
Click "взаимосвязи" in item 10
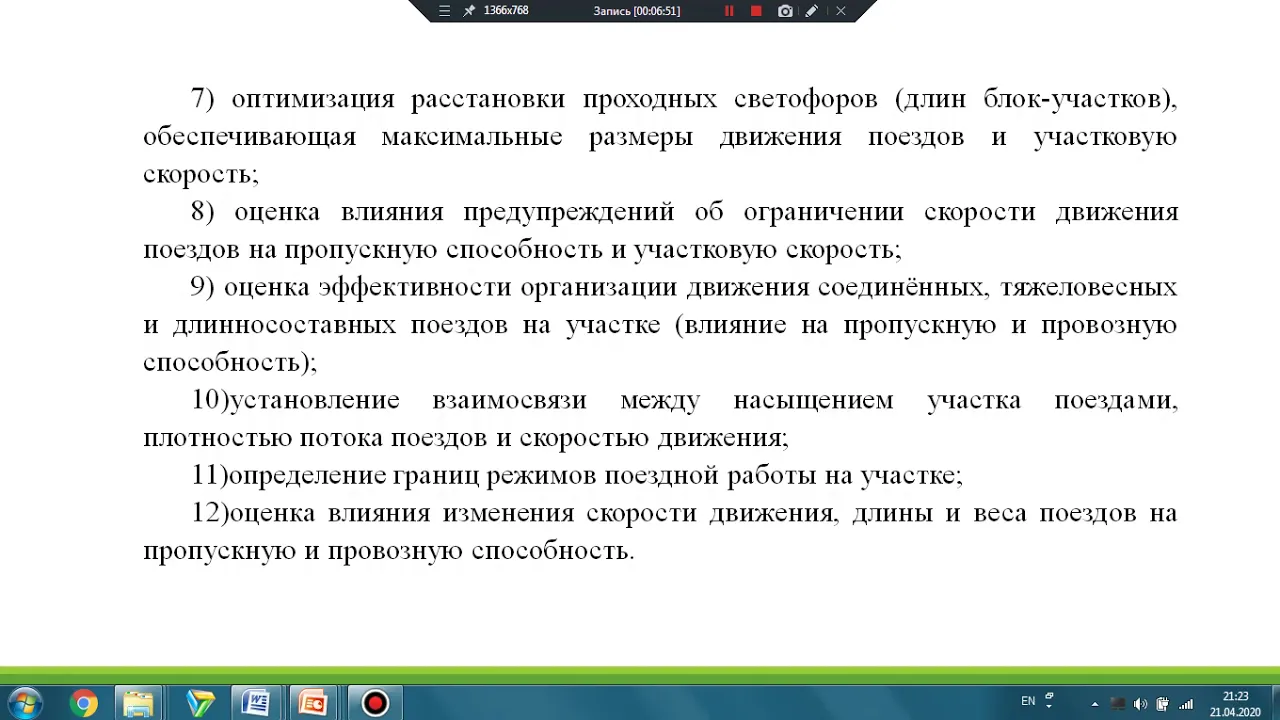[x=509, y=400]
